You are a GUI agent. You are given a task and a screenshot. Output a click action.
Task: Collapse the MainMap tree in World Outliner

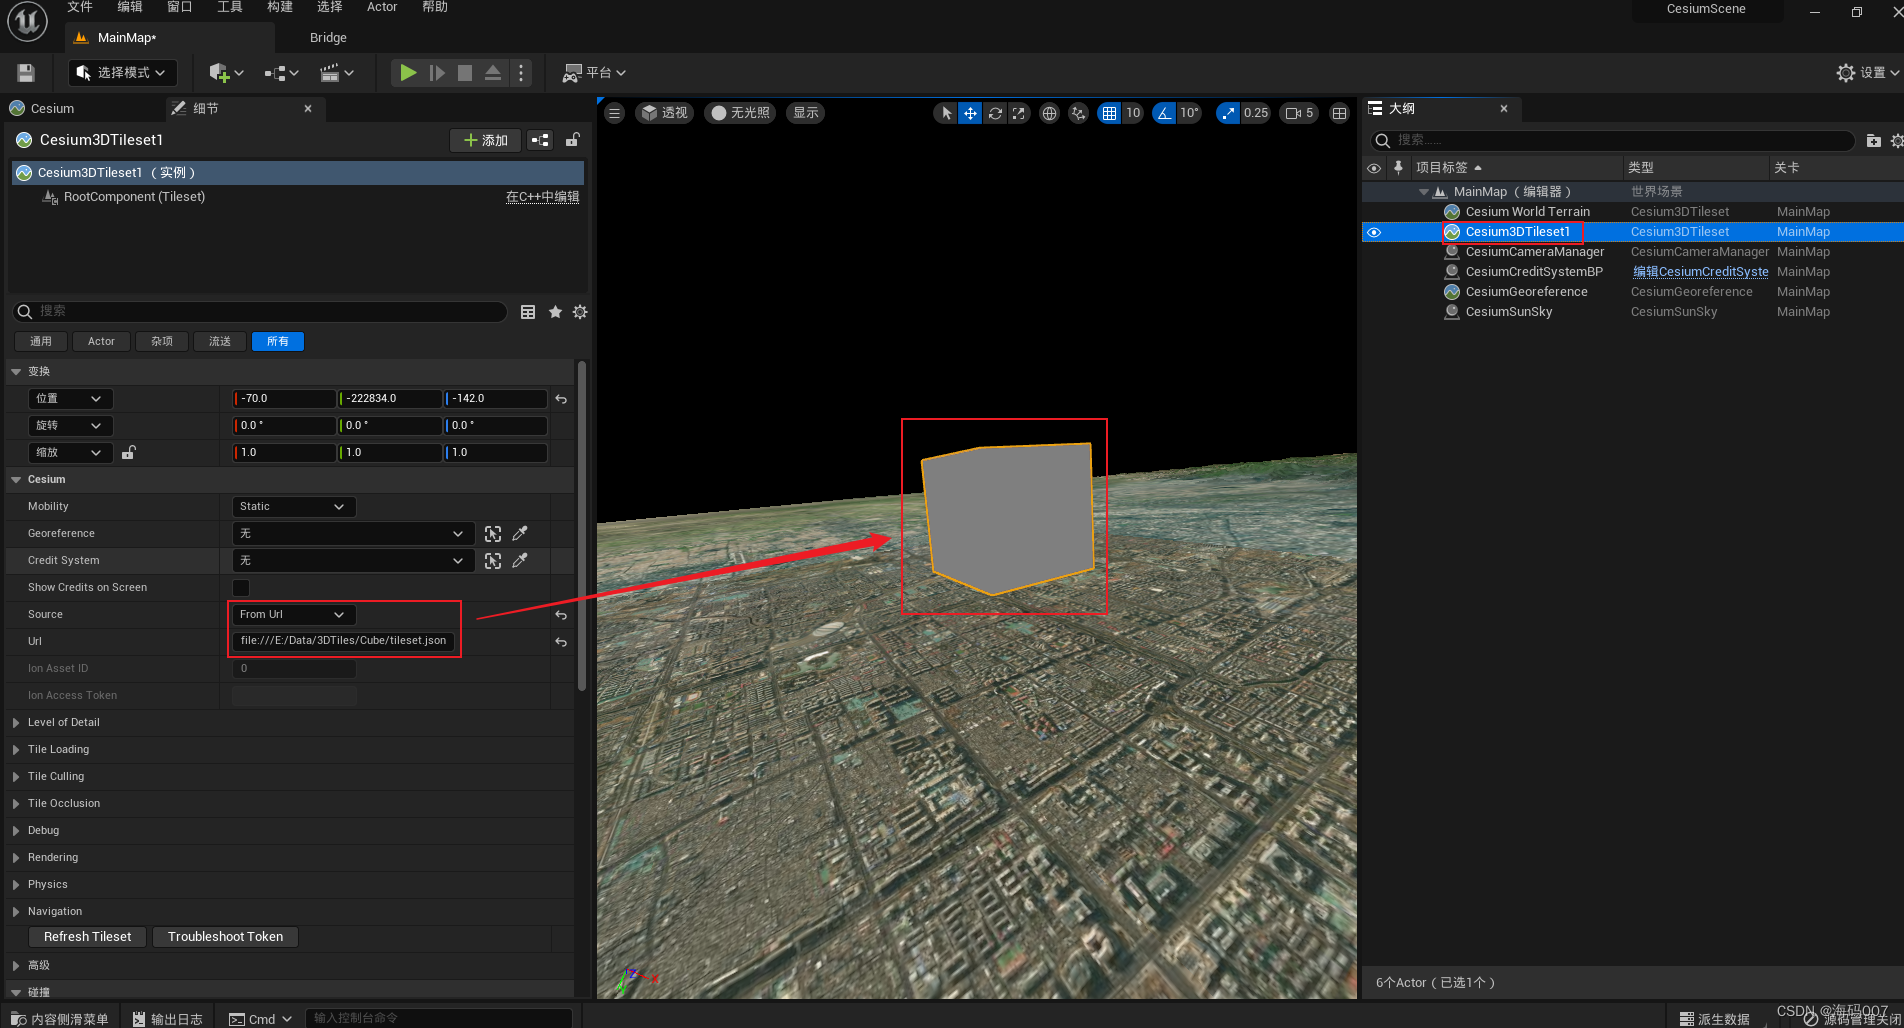1423,191
